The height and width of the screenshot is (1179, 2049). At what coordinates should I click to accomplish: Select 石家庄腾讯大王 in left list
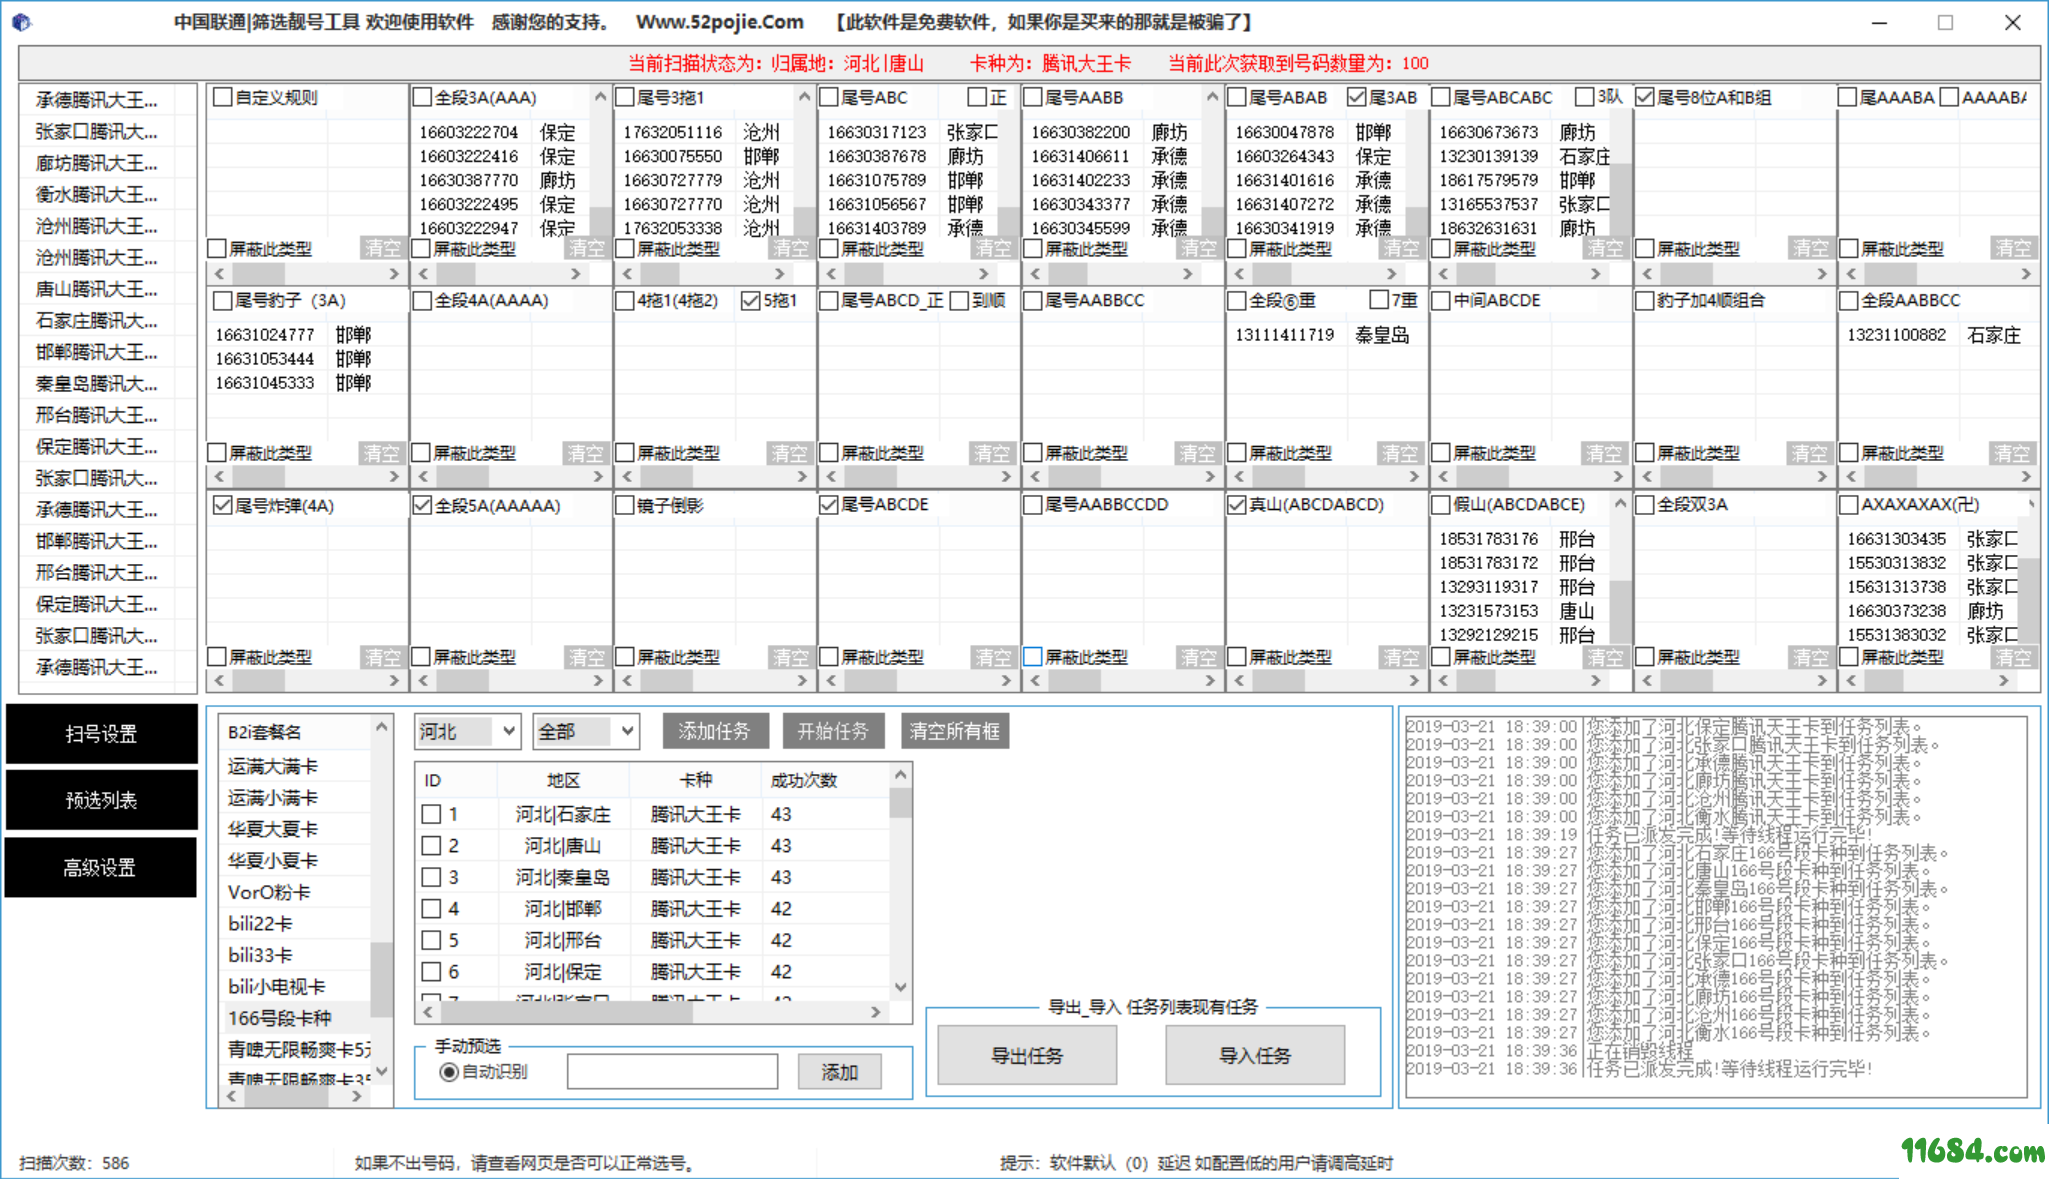(98, 320)
